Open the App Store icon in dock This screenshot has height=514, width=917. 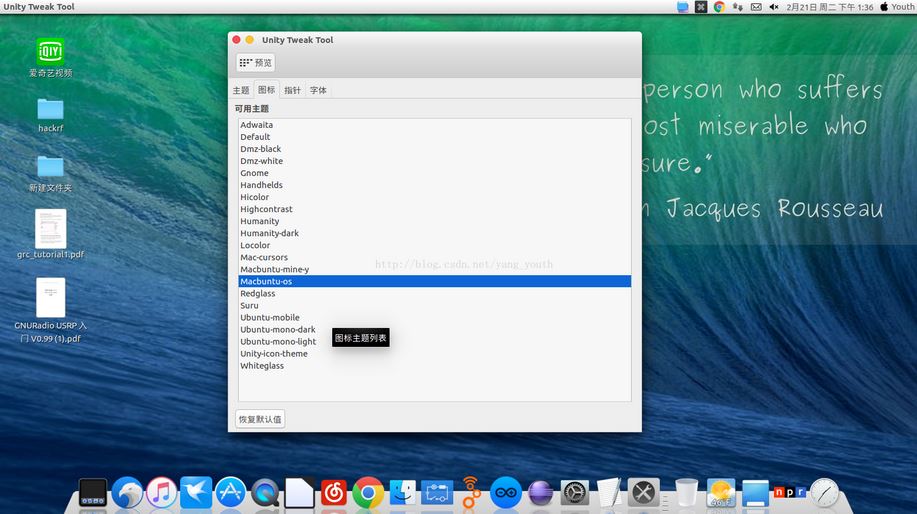(x=230, y=493)
